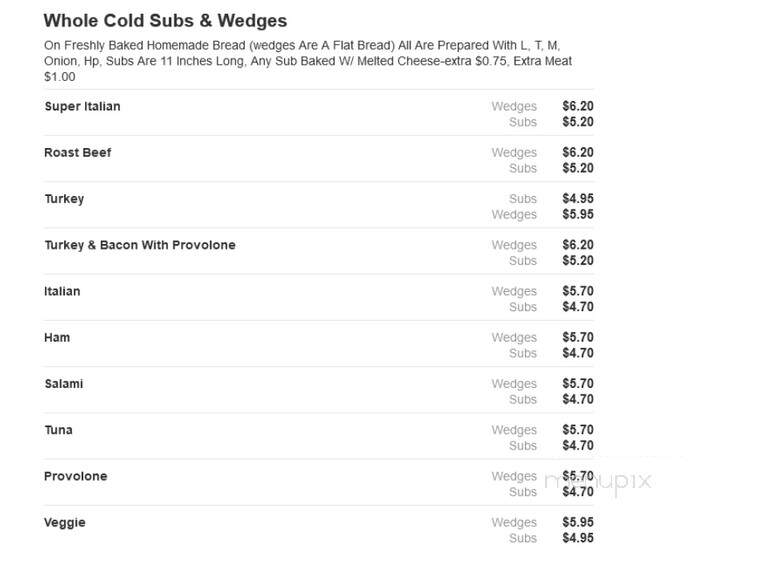This screenshot has height=564, width=777.
Task: Click the Ham Wedges price $5.70
Action: [578, 338]
